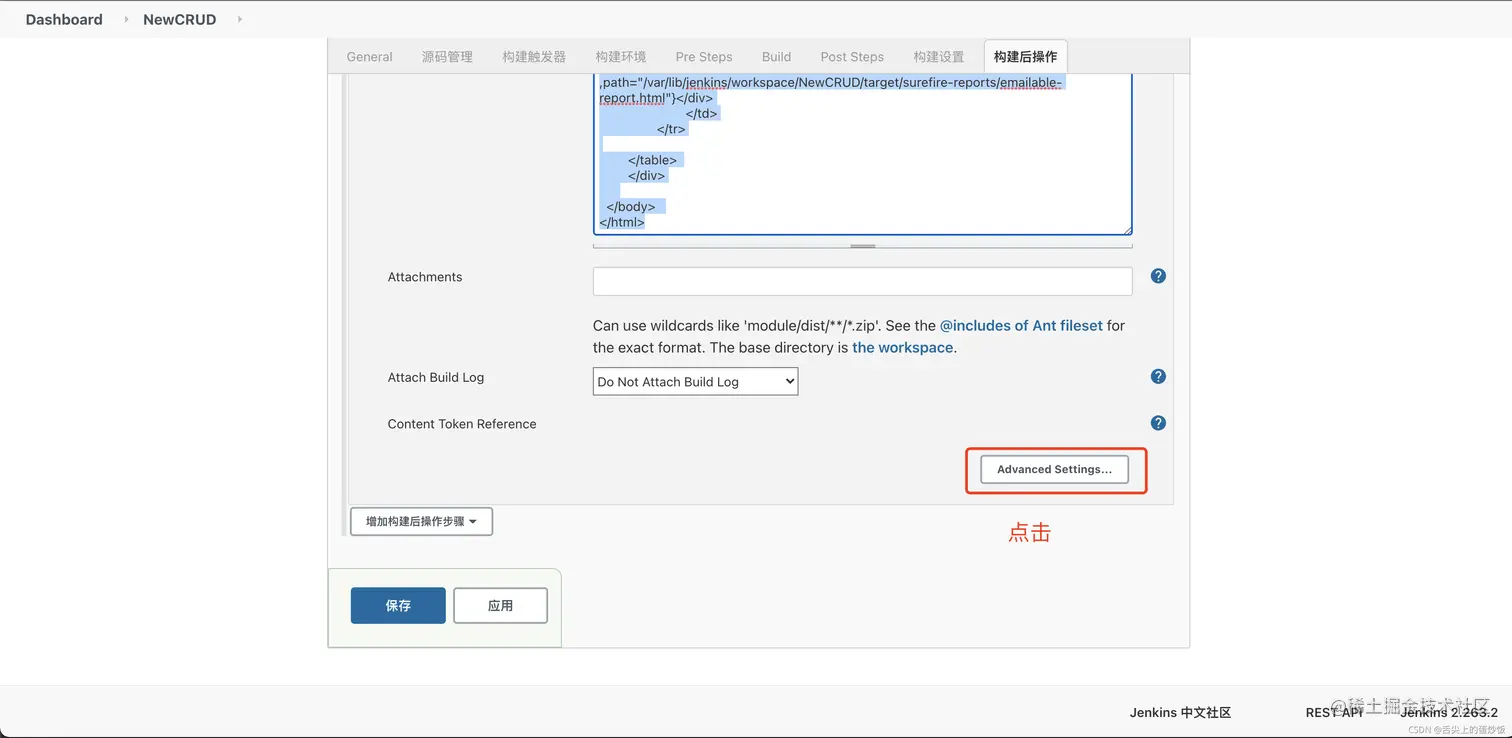
Task: Click the </body> line in textarea
Action: tap(631, 207)
